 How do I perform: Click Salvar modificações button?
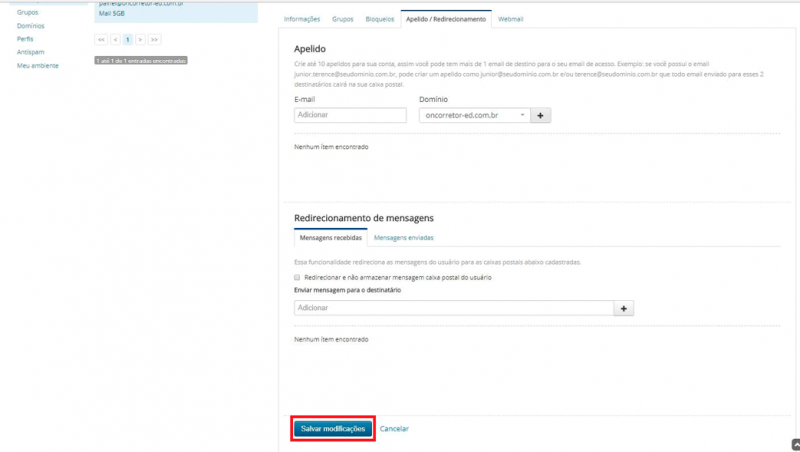coord(333,429)
